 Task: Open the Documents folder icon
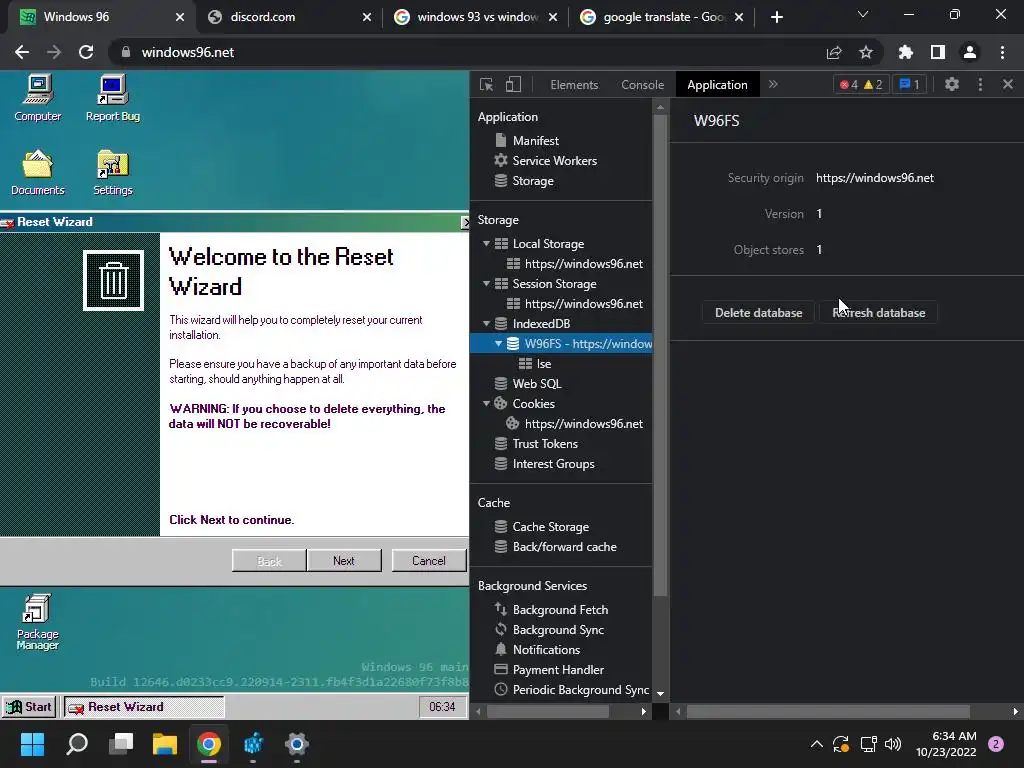pyautogui.click(x=38, y=172)
